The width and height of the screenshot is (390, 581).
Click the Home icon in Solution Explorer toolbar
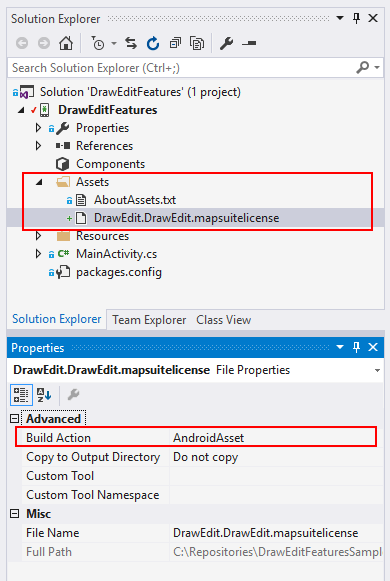click(66, 43)
